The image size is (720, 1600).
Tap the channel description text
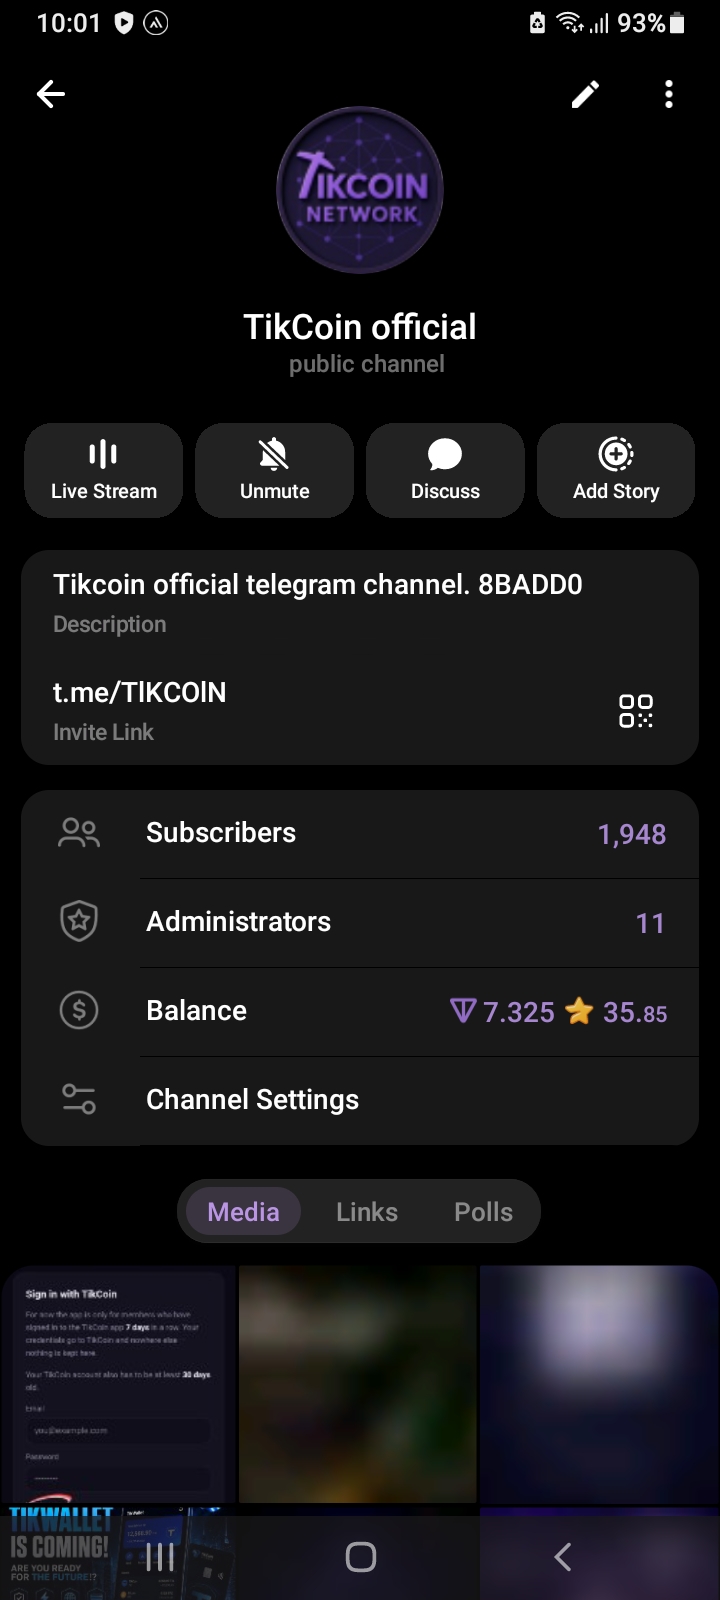(x=317, y=584)
